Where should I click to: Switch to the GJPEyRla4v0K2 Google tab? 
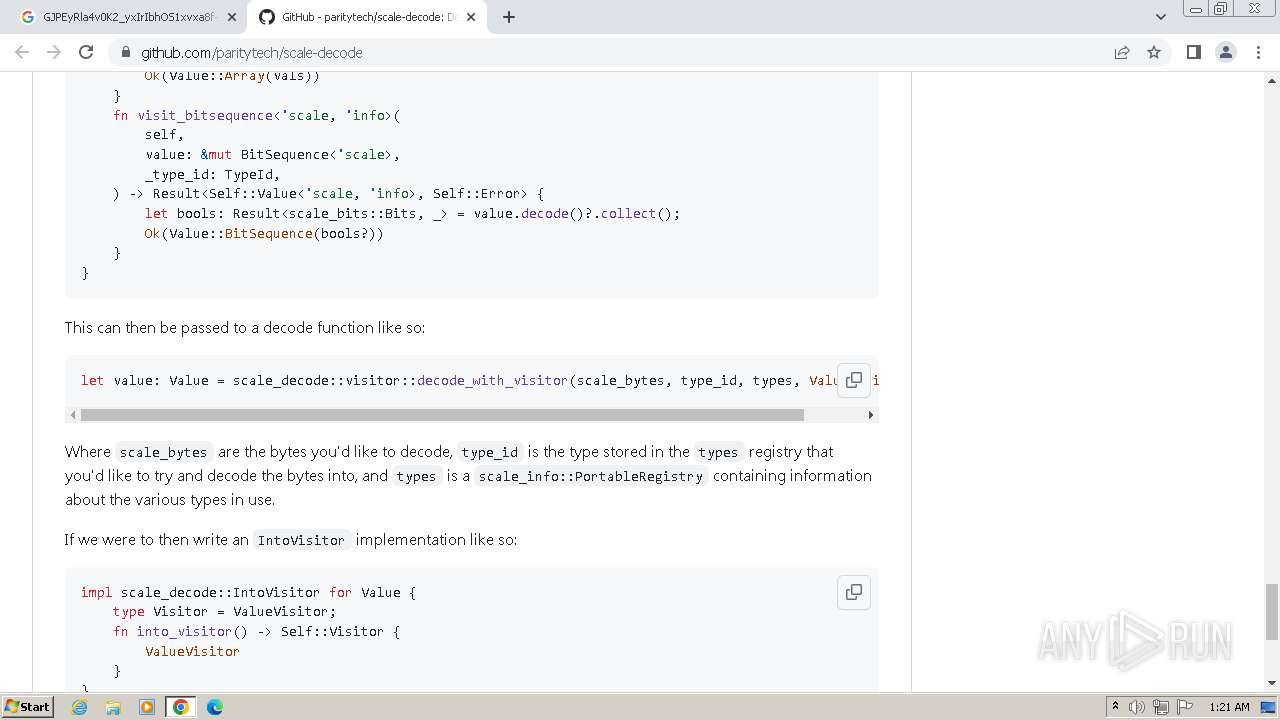click(x=128, y=17)
